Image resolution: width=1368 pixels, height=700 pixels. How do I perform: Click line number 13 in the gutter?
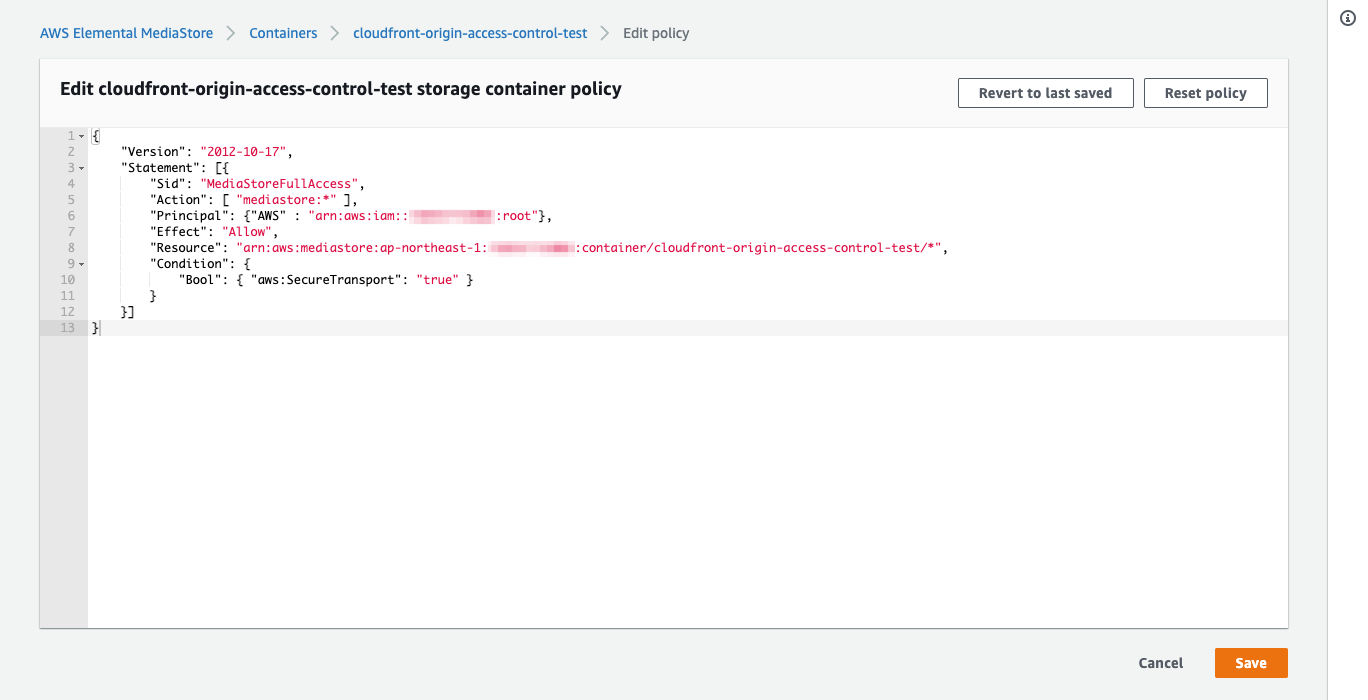coord(68,328)
